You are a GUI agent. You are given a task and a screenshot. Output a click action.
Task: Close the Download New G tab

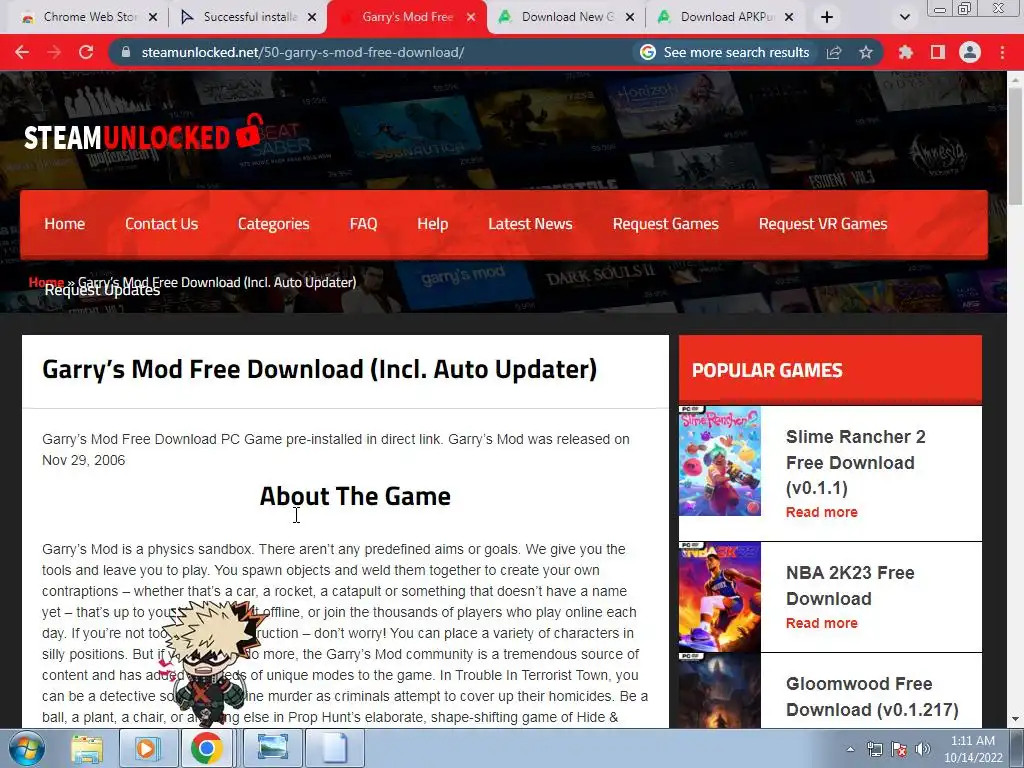tap(630, 17)
